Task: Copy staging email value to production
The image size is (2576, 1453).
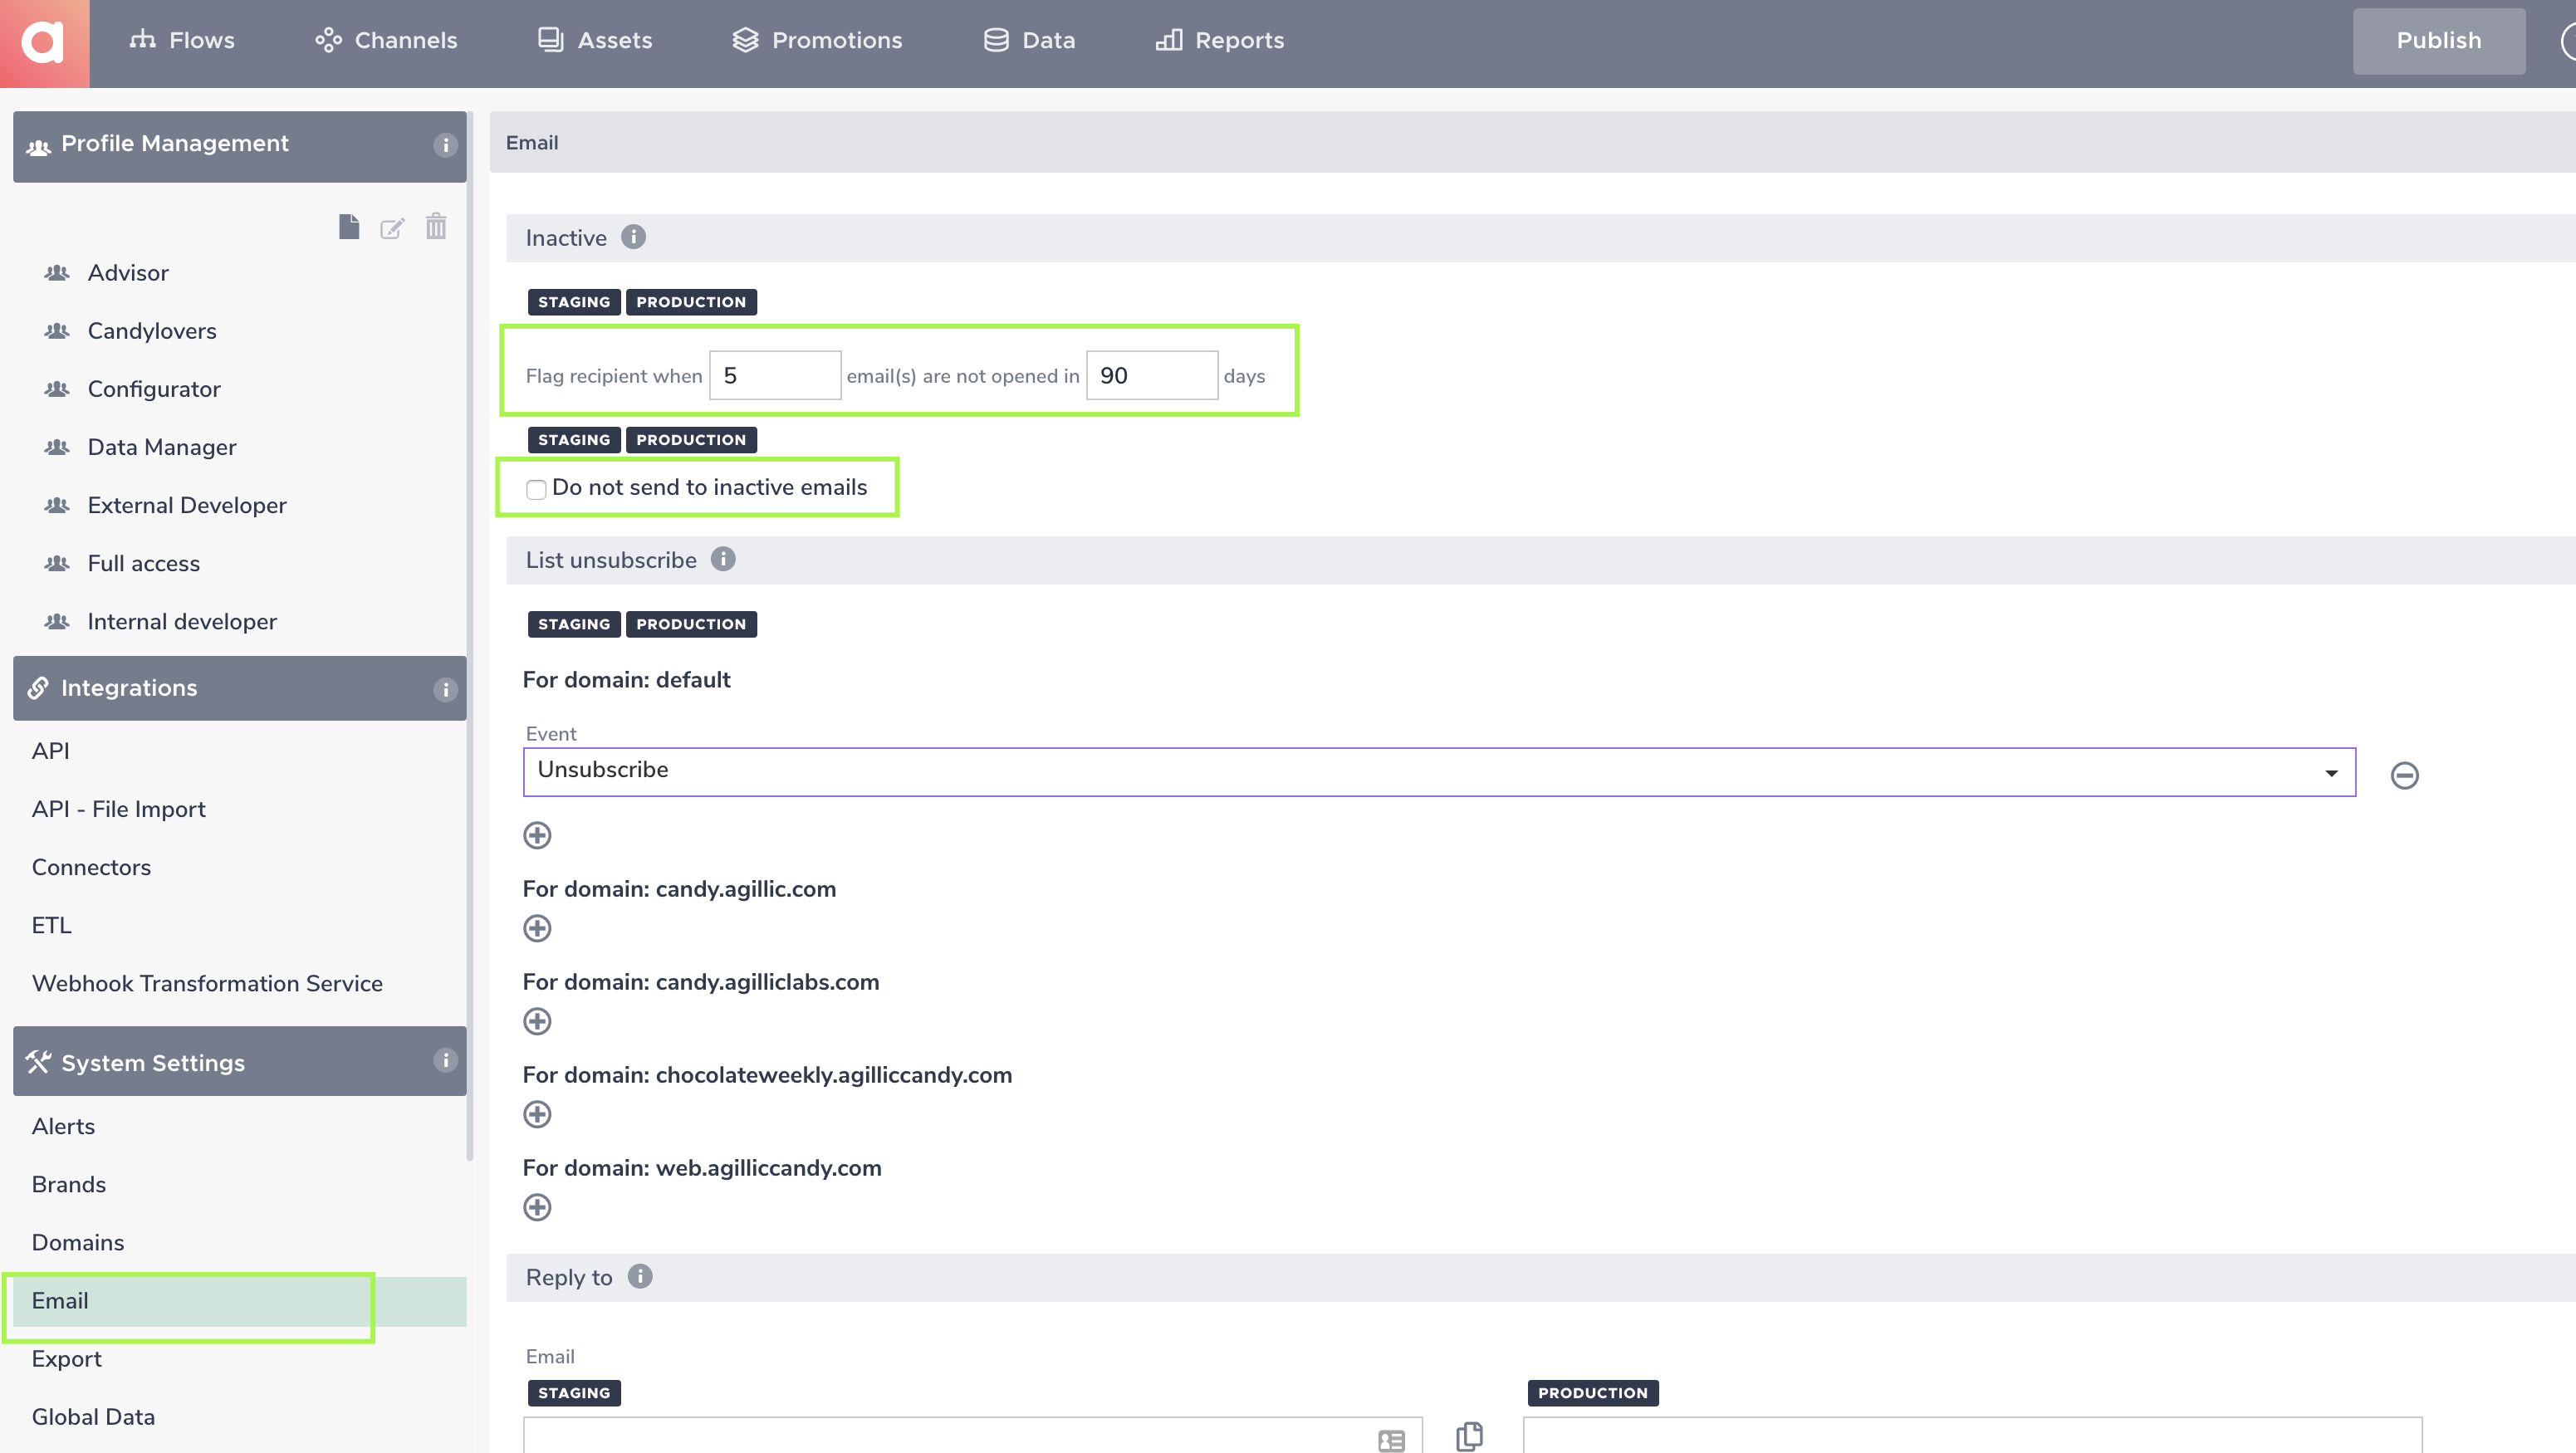Action: point(1469,1436)
